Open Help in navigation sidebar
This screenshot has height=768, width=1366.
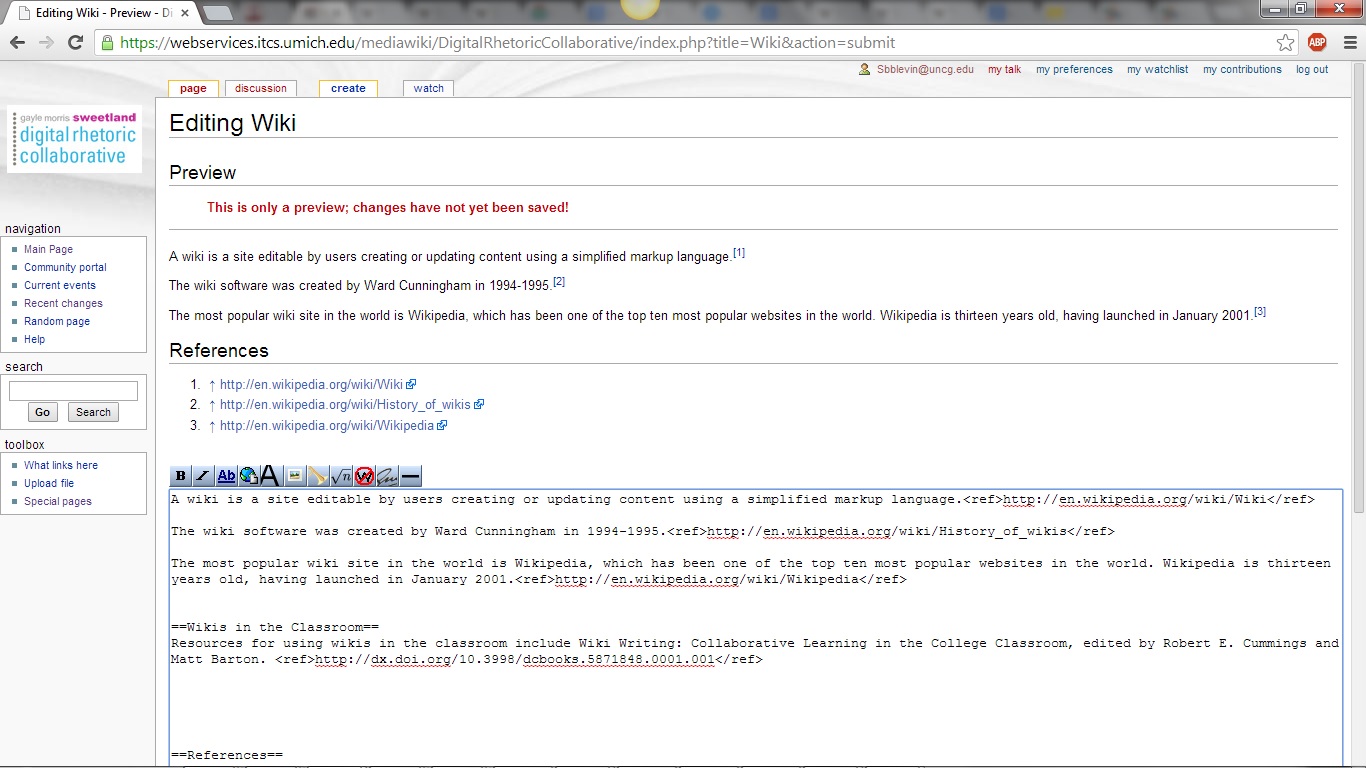pos(34,339)
